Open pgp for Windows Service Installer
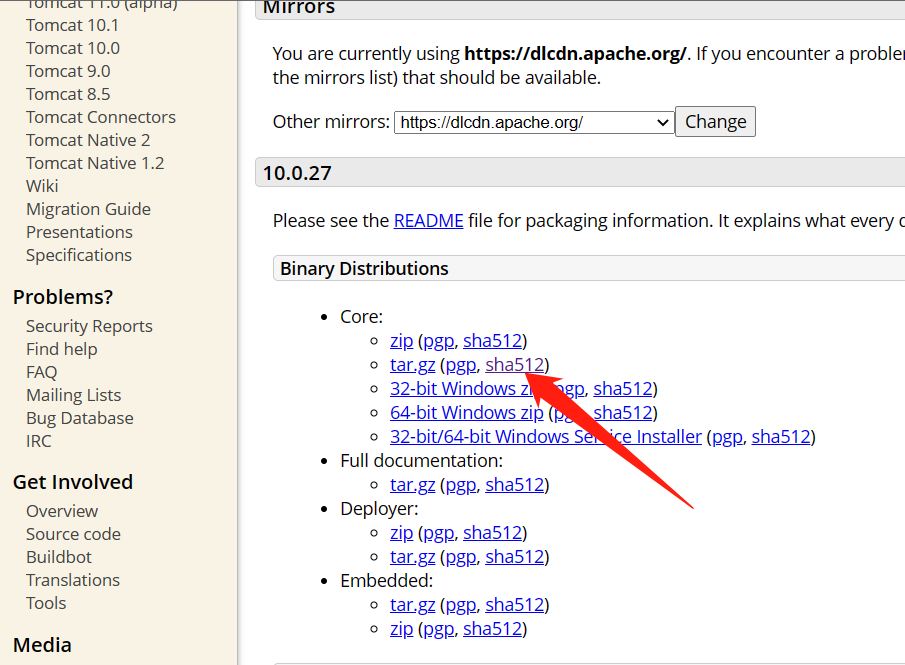Screen dimensions: 905x665 point(728,437)
